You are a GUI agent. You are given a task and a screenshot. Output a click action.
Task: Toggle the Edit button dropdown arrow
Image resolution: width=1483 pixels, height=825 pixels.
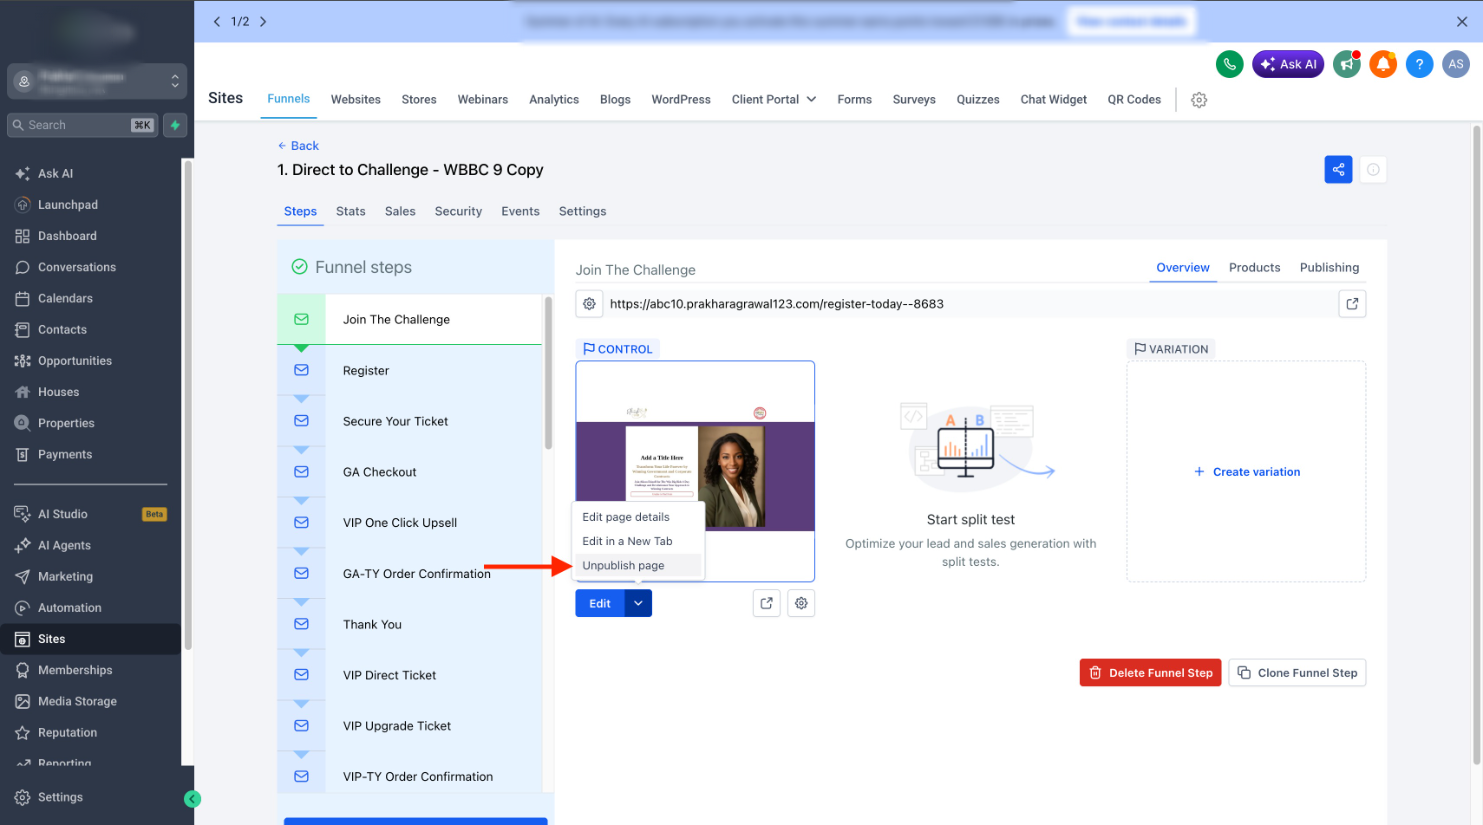(638, 603)
